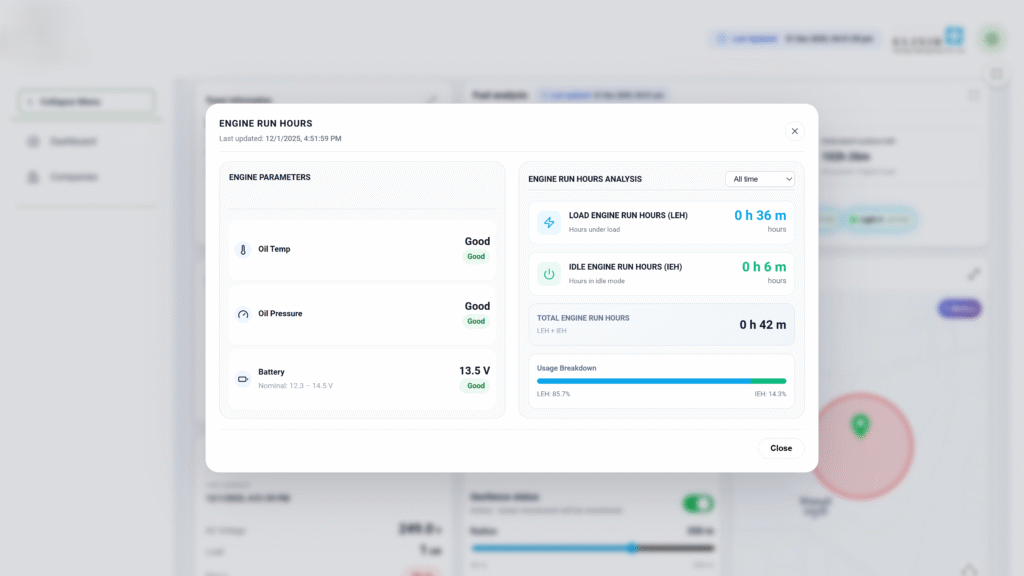The height and width of the screenshot is (576, 1024).
Task: Toggle the green geofence switch behind the dialog
Action: (x=697, y=503)
